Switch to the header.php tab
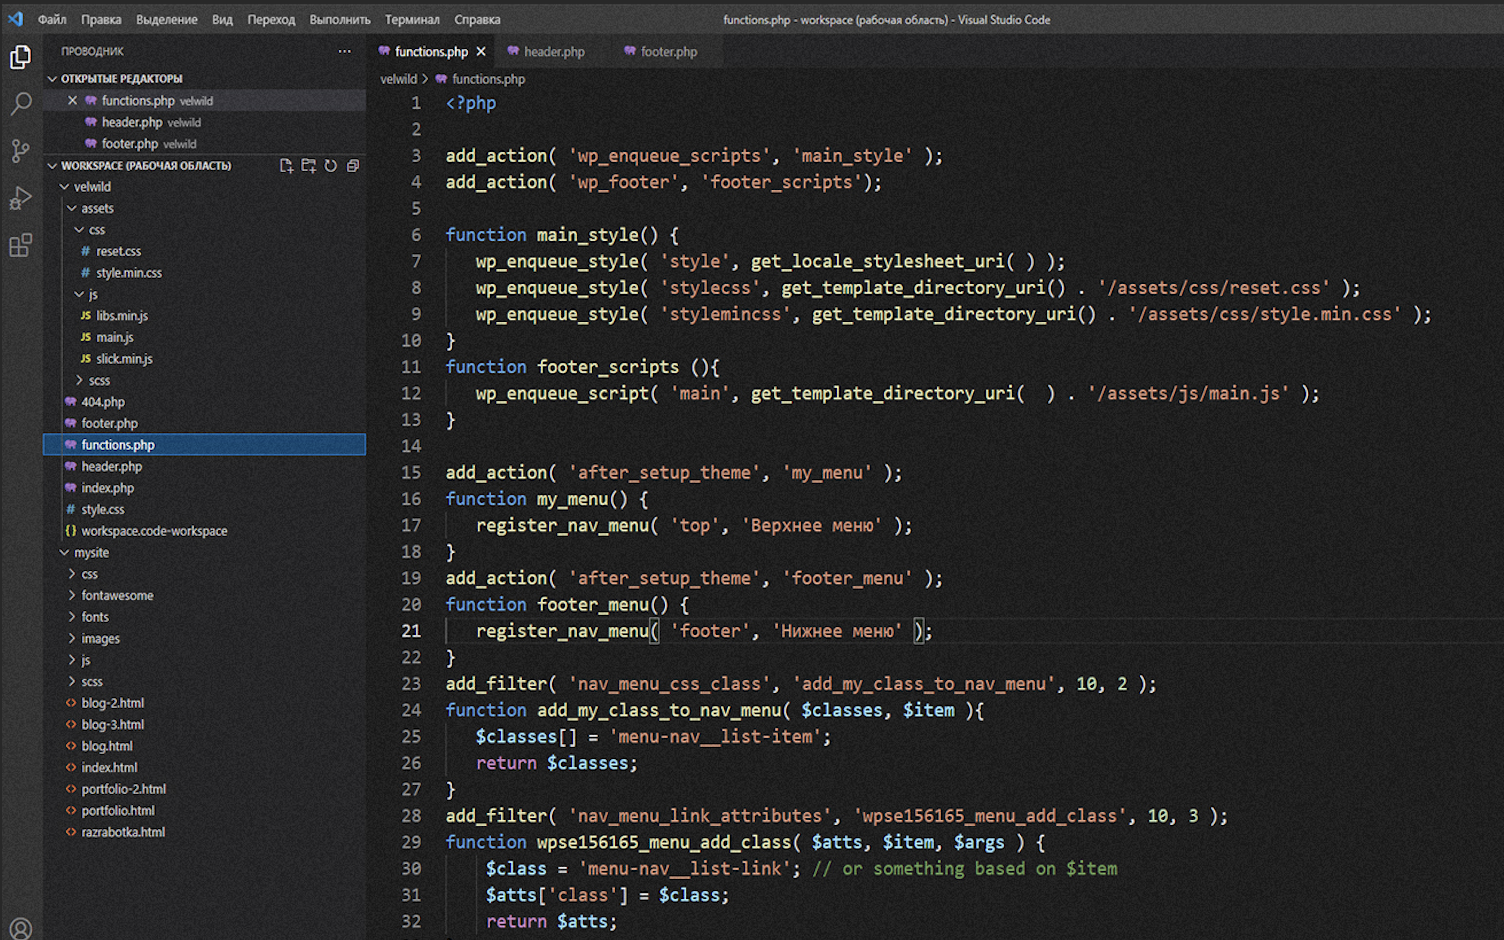The height and width of the screenshot is (940, 1504). click(553, 52)
